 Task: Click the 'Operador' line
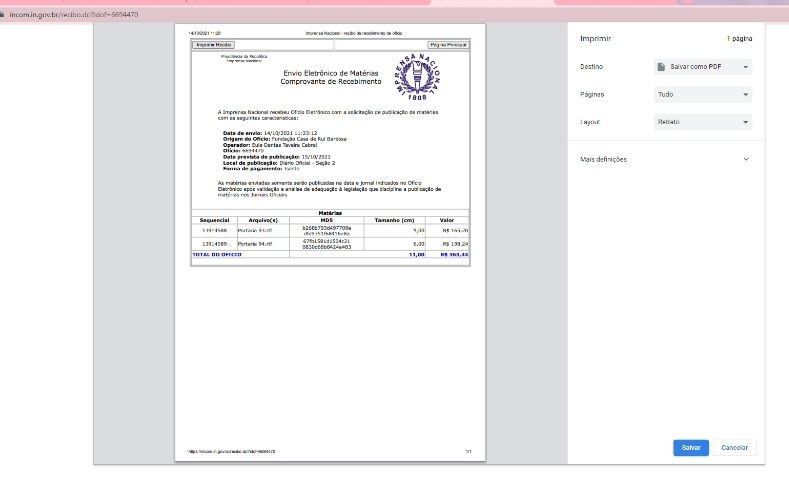click(x=270, y=145)
